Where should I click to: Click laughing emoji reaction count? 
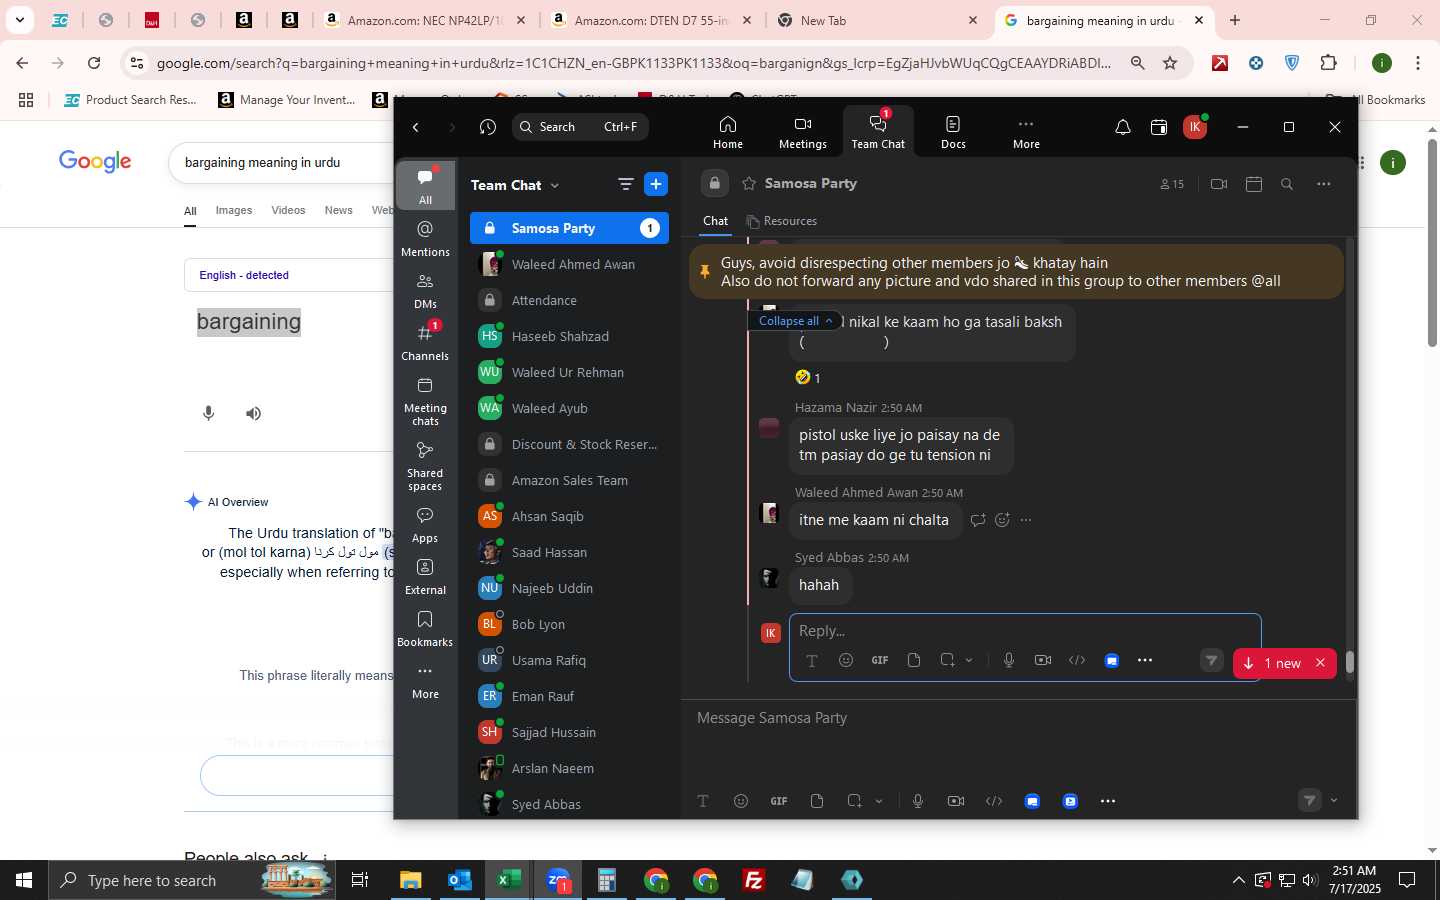pyautogui.click(x=807, y=377)
